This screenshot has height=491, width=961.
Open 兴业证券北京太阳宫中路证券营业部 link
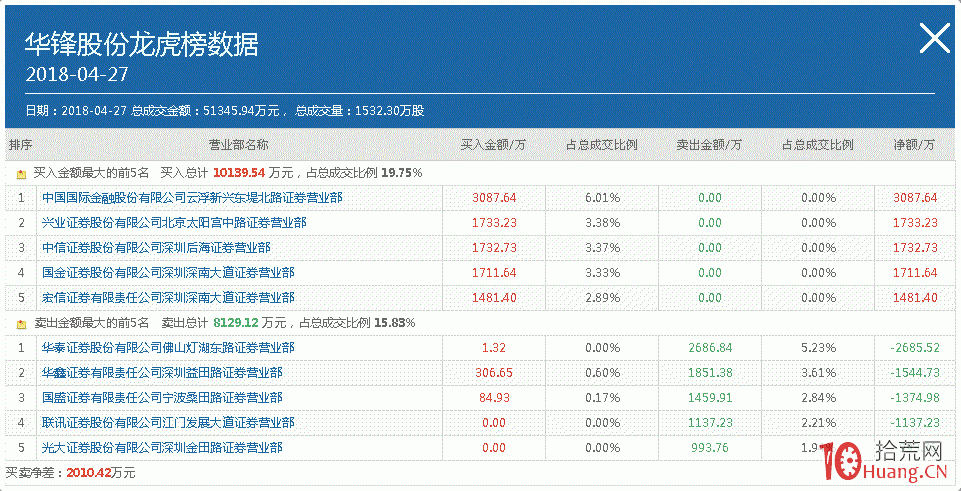[174, 223]
